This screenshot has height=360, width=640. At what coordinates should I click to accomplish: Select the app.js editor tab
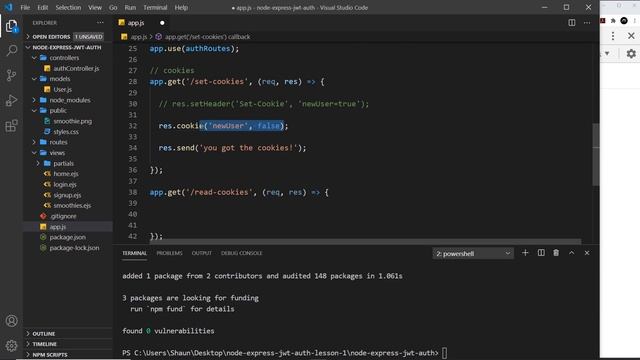click(x=141, y=23)
